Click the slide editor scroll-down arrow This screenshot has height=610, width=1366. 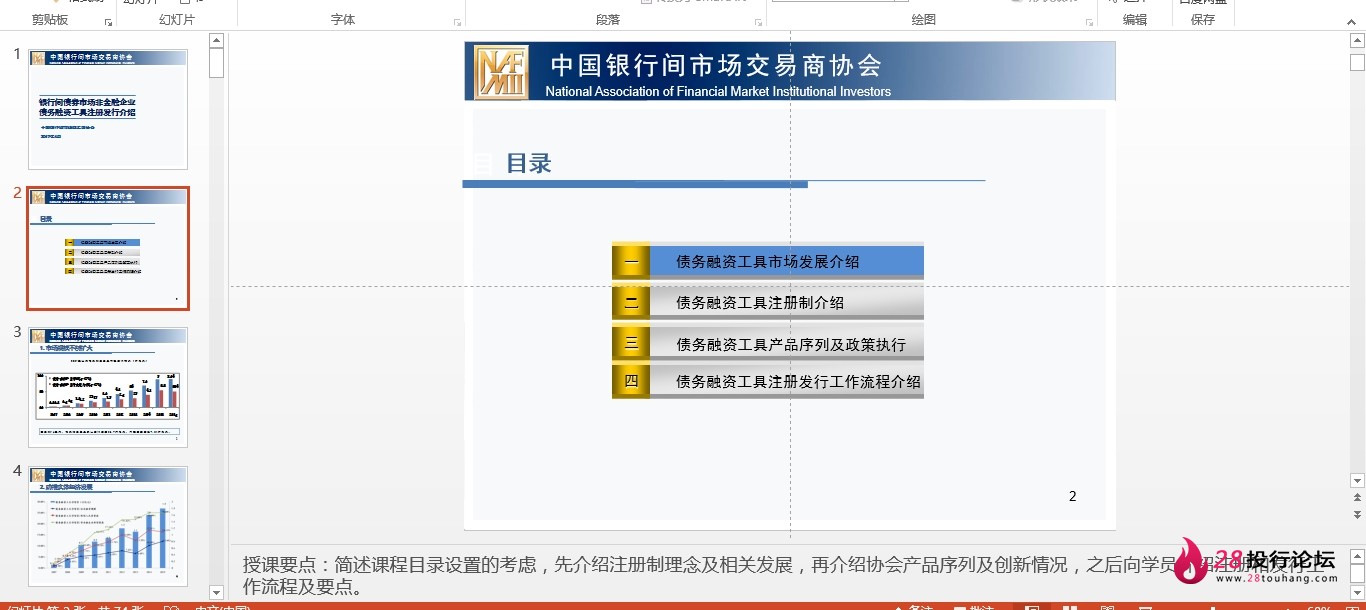click(1357, 481)
